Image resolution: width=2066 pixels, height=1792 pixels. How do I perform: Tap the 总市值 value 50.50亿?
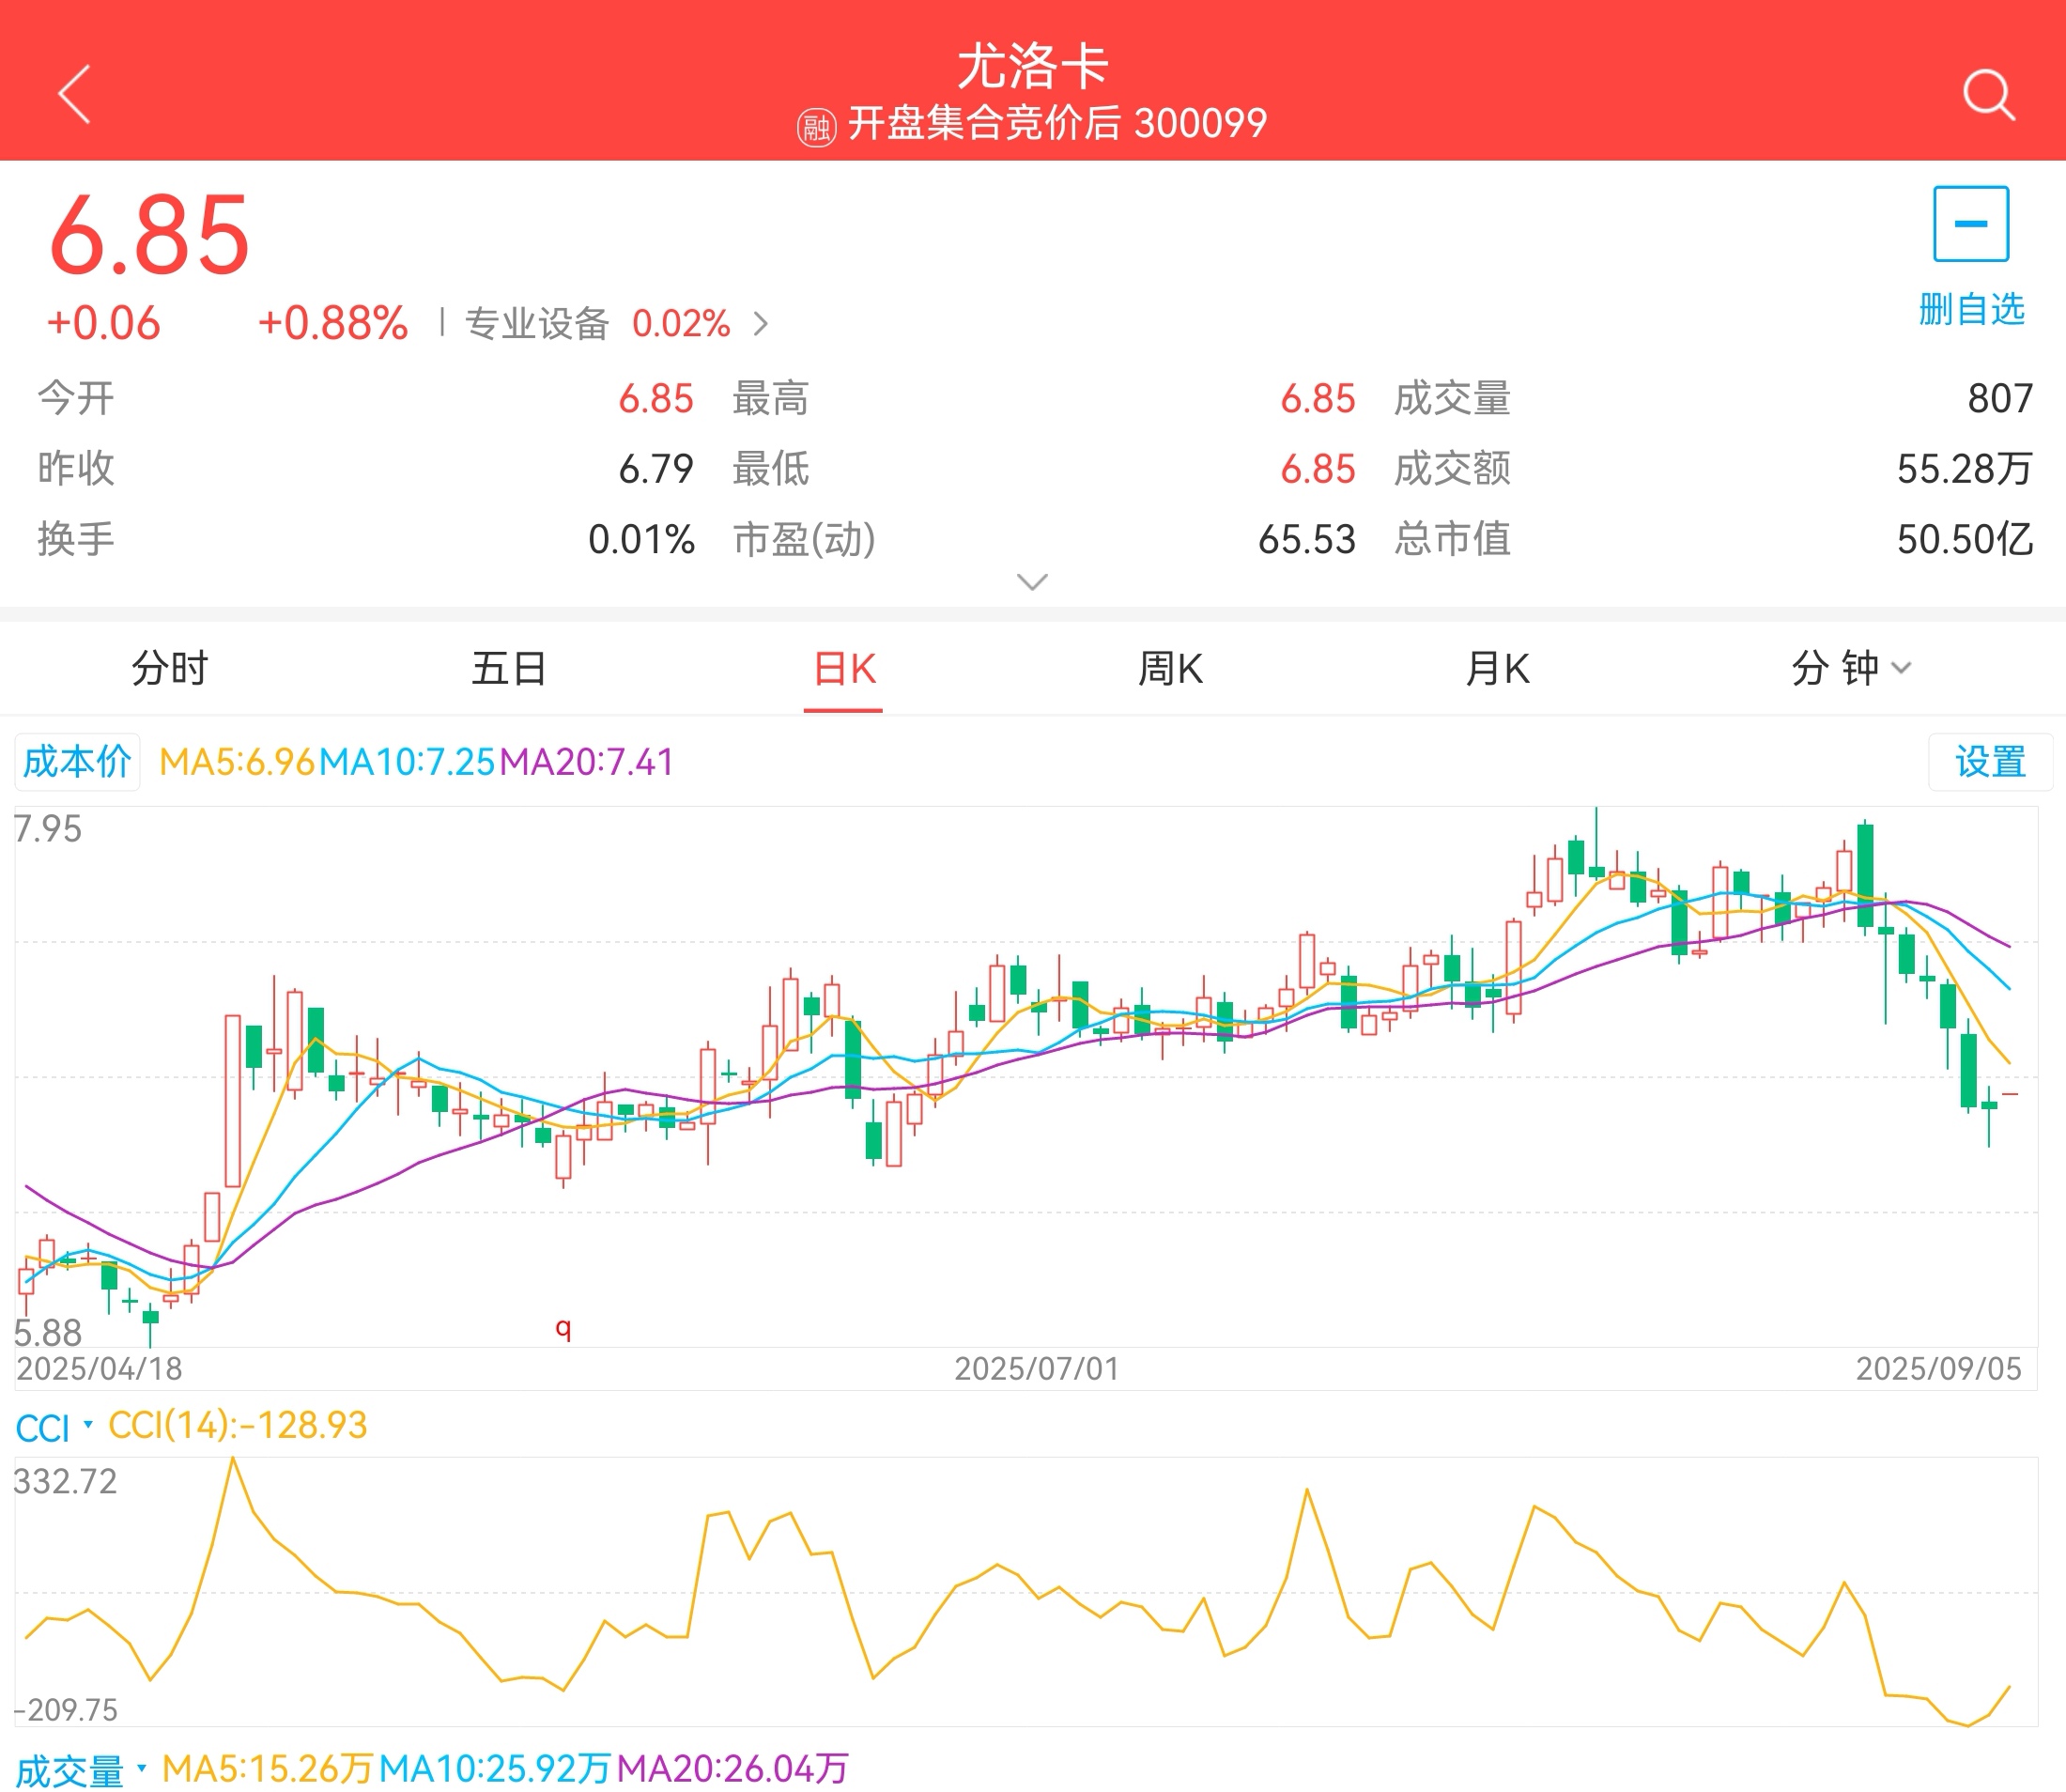pyautogui.click(x=1964, y=539)
